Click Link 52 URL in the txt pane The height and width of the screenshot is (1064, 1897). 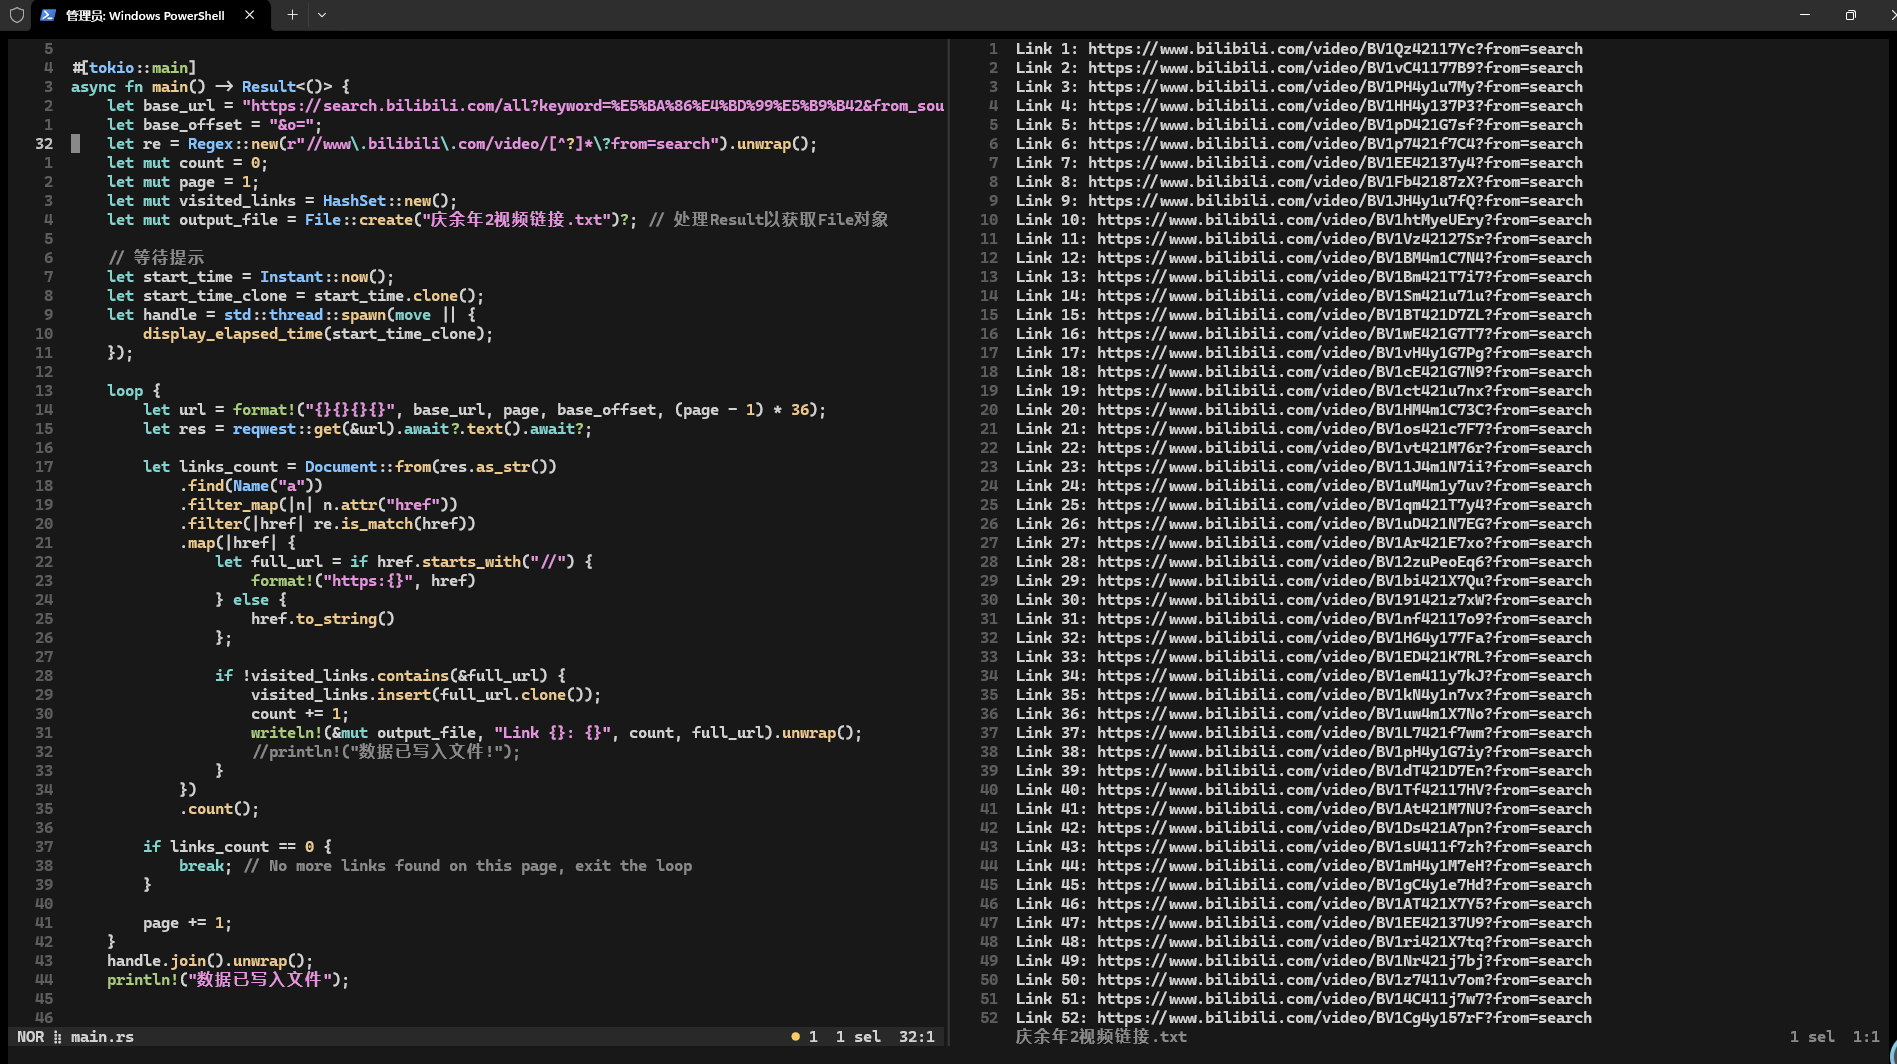1344,1018
